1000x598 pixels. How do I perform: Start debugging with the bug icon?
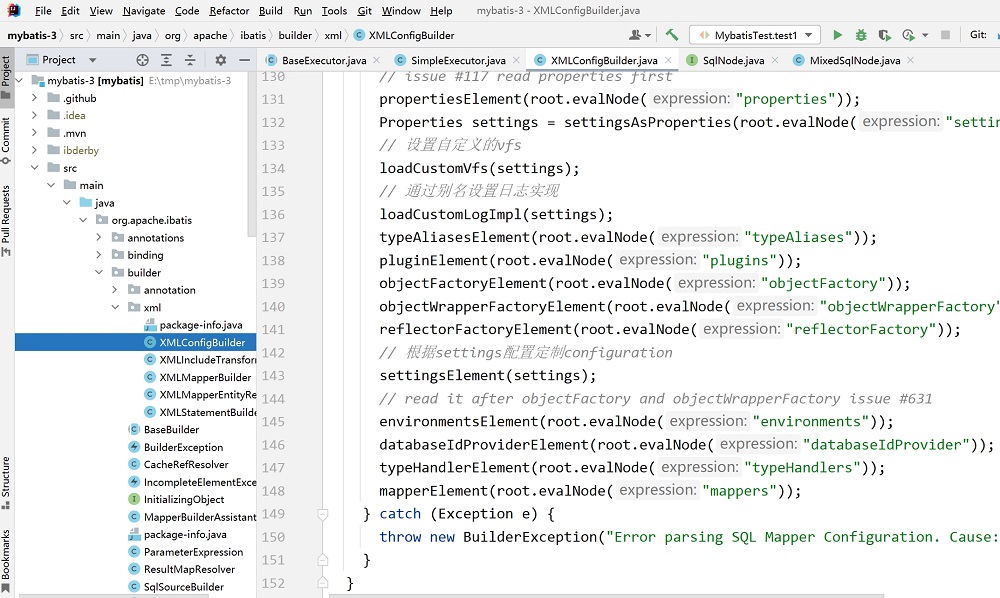[x=860, y=35]
